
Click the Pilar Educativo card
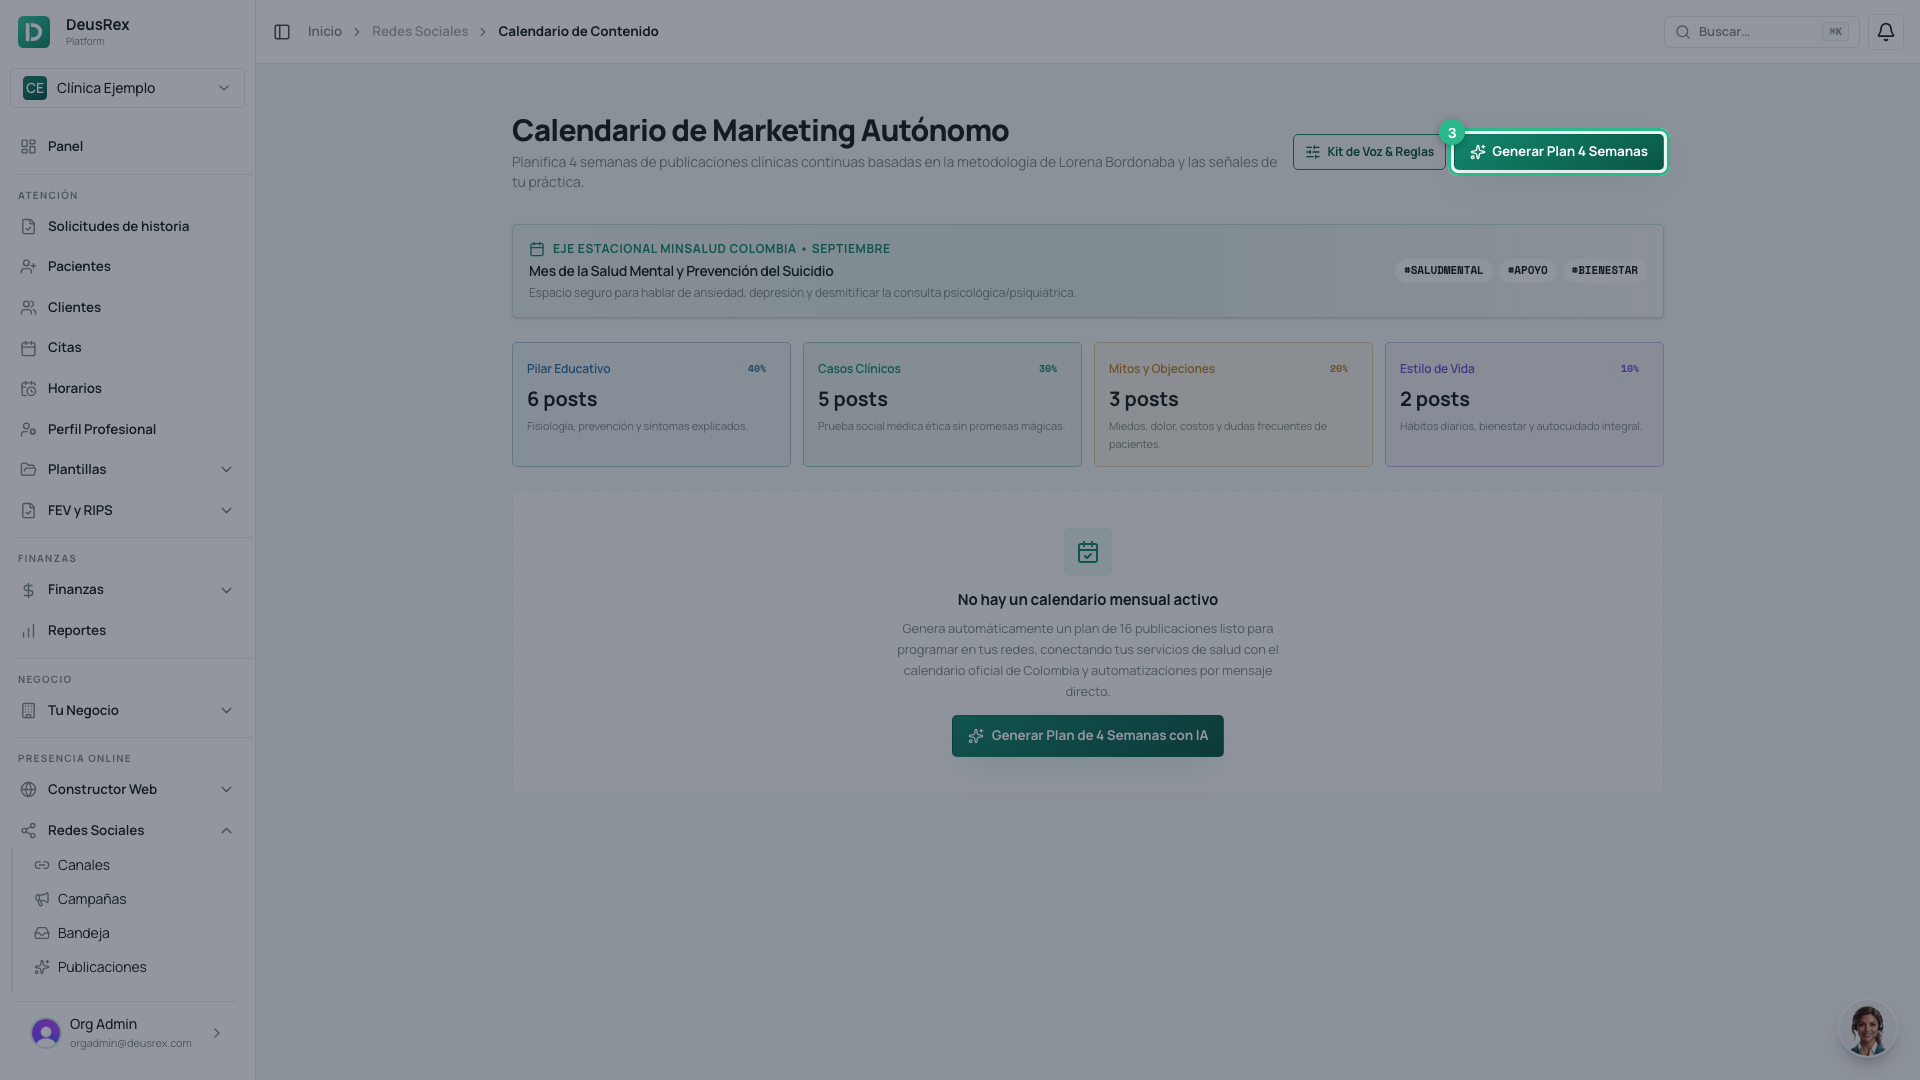651,404
